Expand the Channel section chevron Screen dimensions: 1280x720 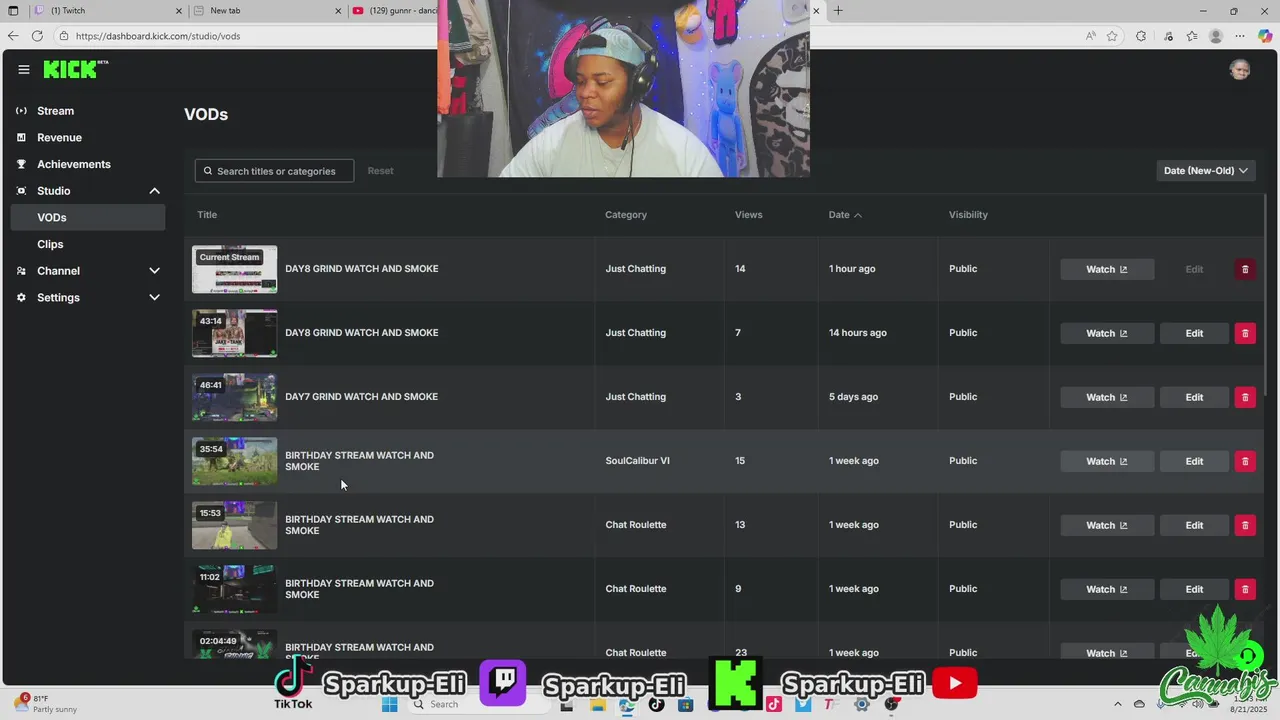coord(154,271)
